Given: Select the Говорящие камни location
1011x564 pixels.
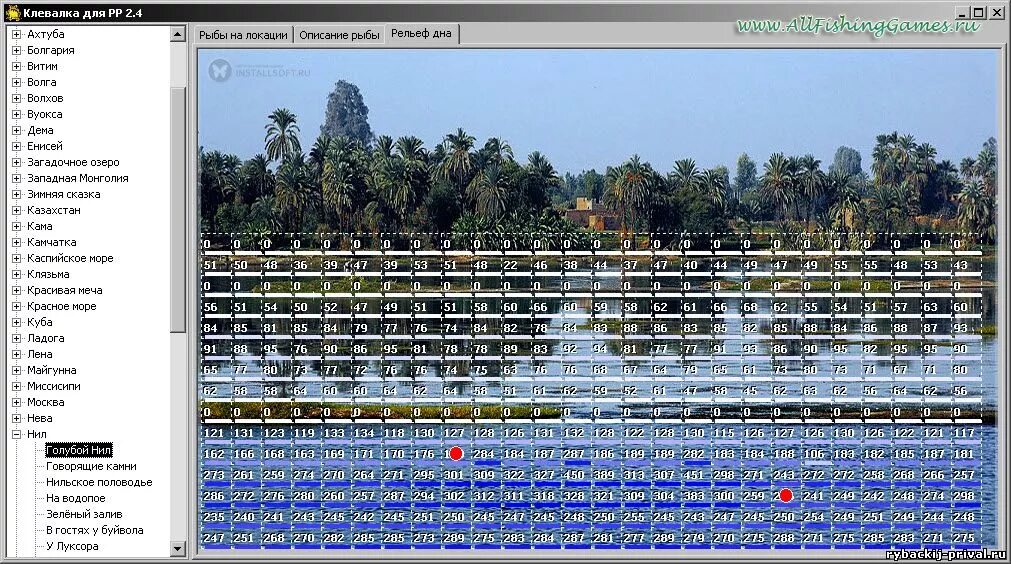Looking at the screenshot, I should click(x=91, y=466).
